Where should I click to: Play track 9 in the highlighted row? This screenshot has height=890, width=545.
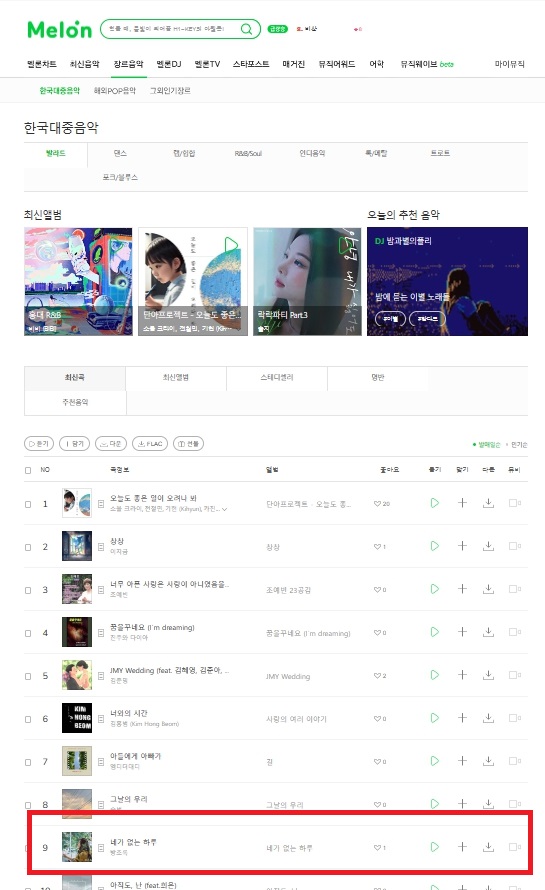point(434,847)
